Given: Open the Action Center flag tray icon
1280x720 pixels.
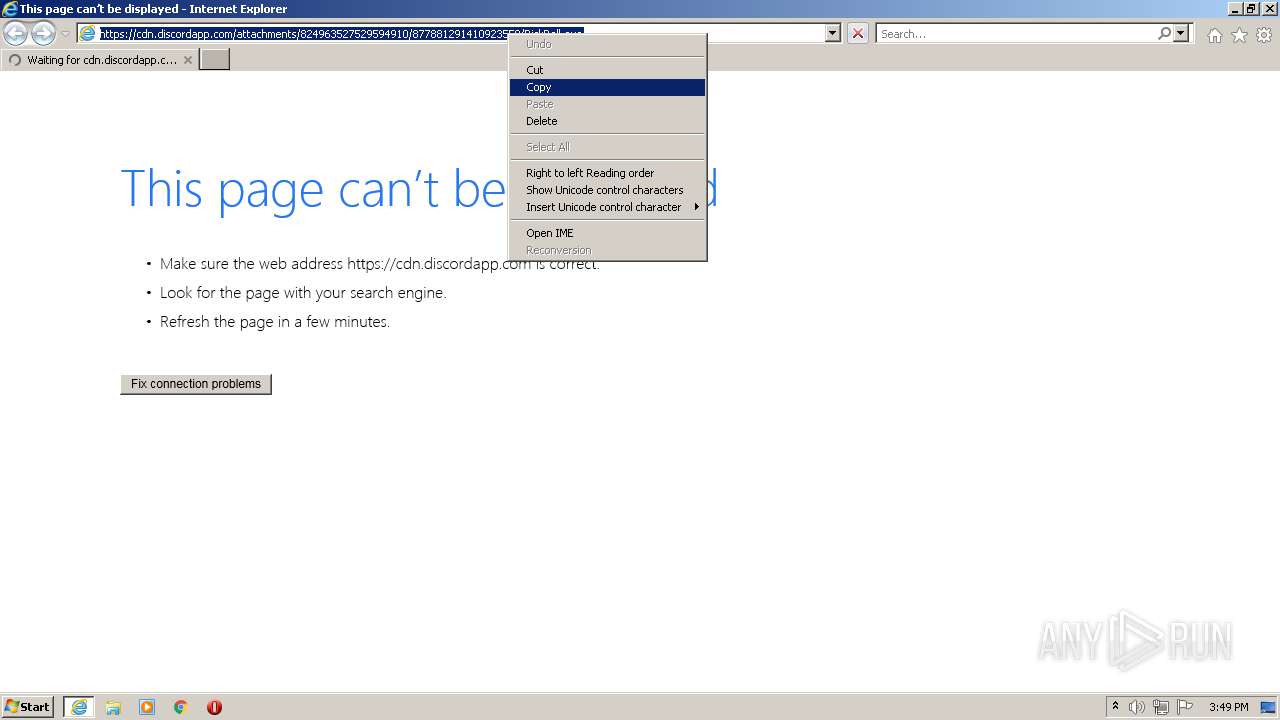Looking at the screenshot, I should pyautogui.click(x=1185, y=707).
